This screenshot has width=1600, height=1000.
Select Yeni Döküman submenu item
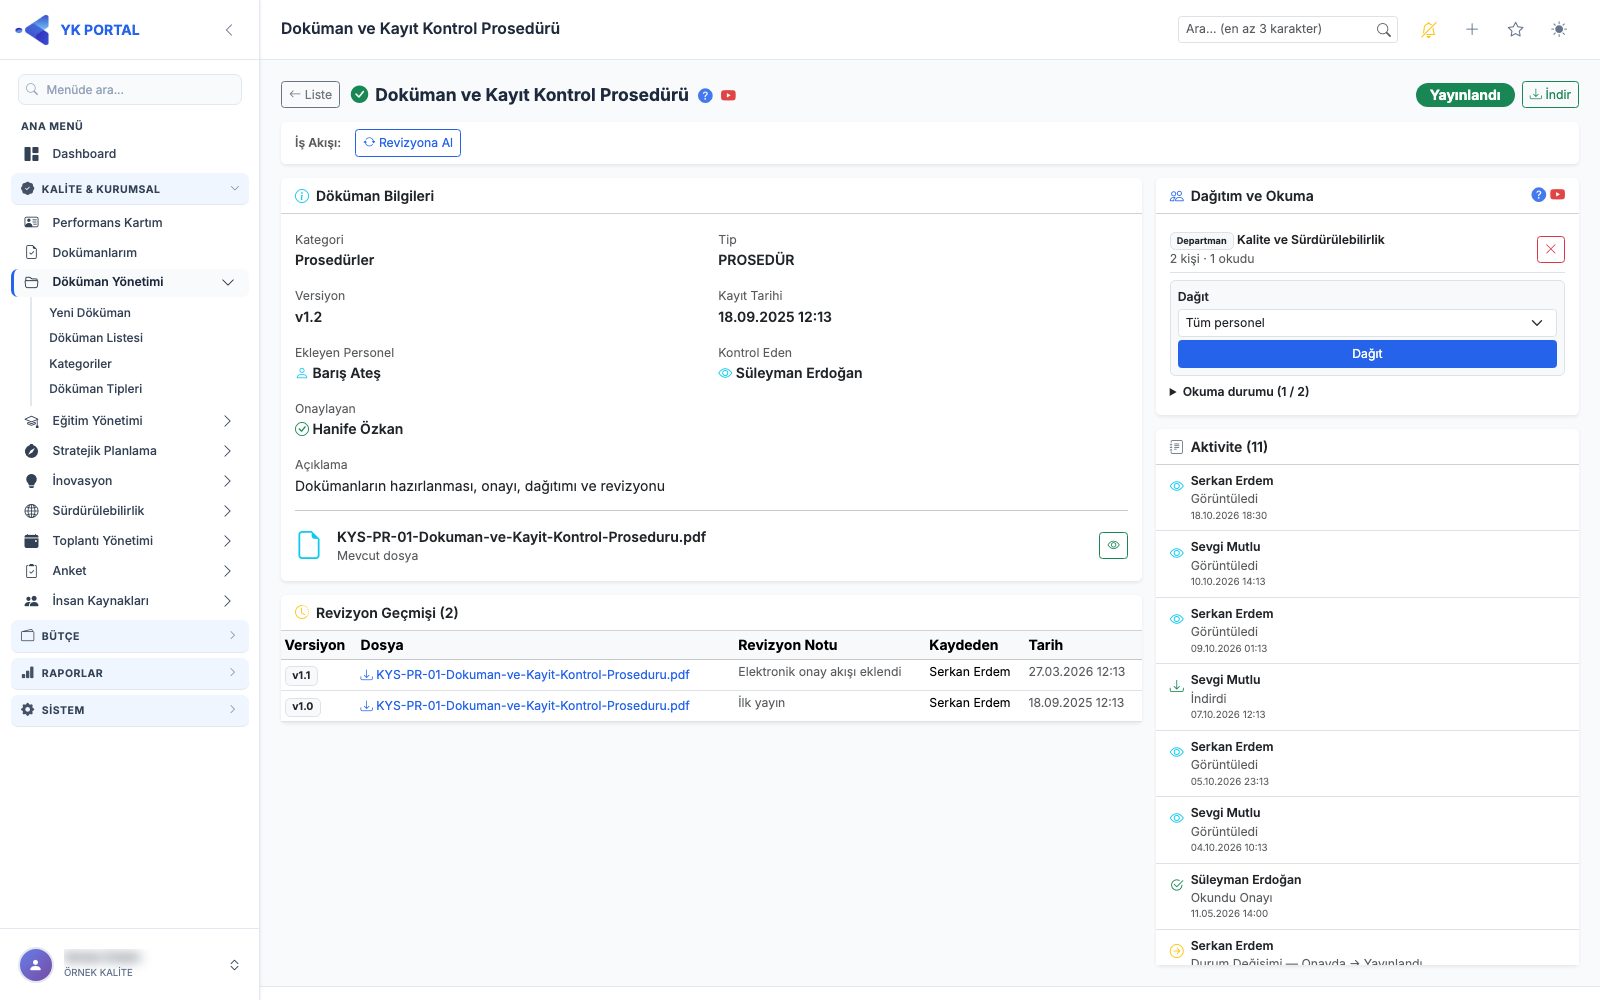tap(90, 313)
